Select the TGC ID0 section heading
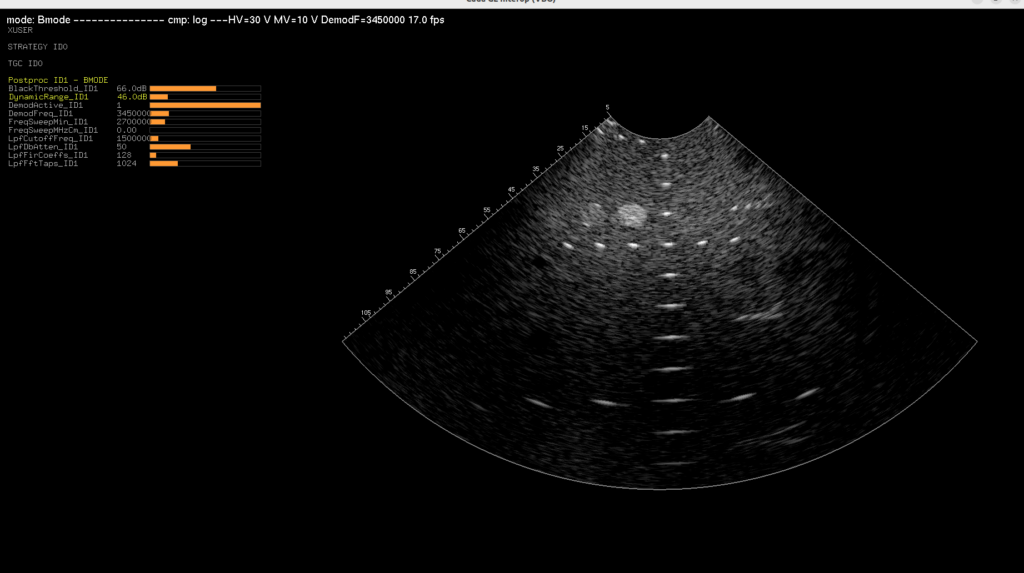Viewport: 1024px width, 573px height. 25,63
